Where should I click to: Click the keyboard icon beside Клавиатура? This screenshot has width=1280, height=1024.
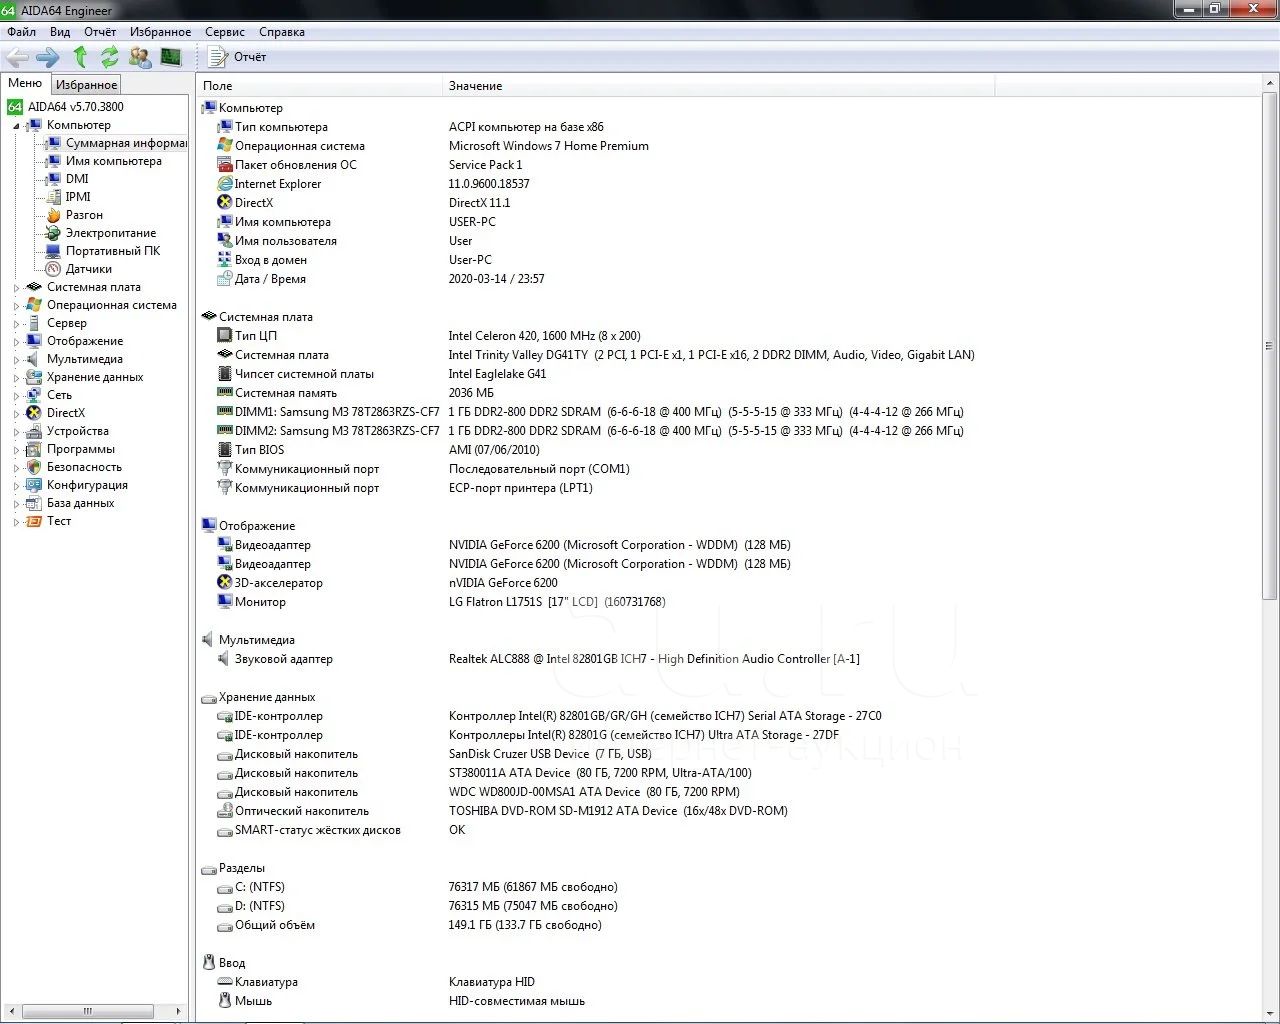[225, 982]
